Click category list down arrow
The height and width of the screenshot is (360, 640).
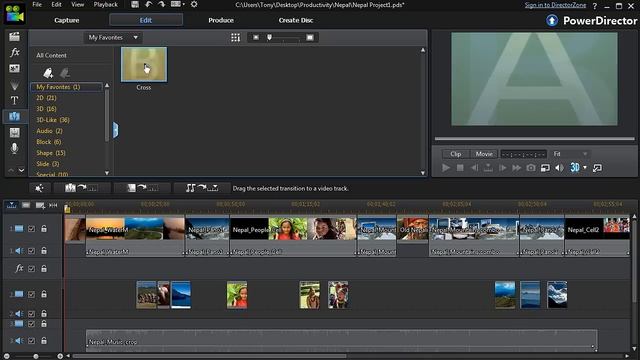(107, 173)
